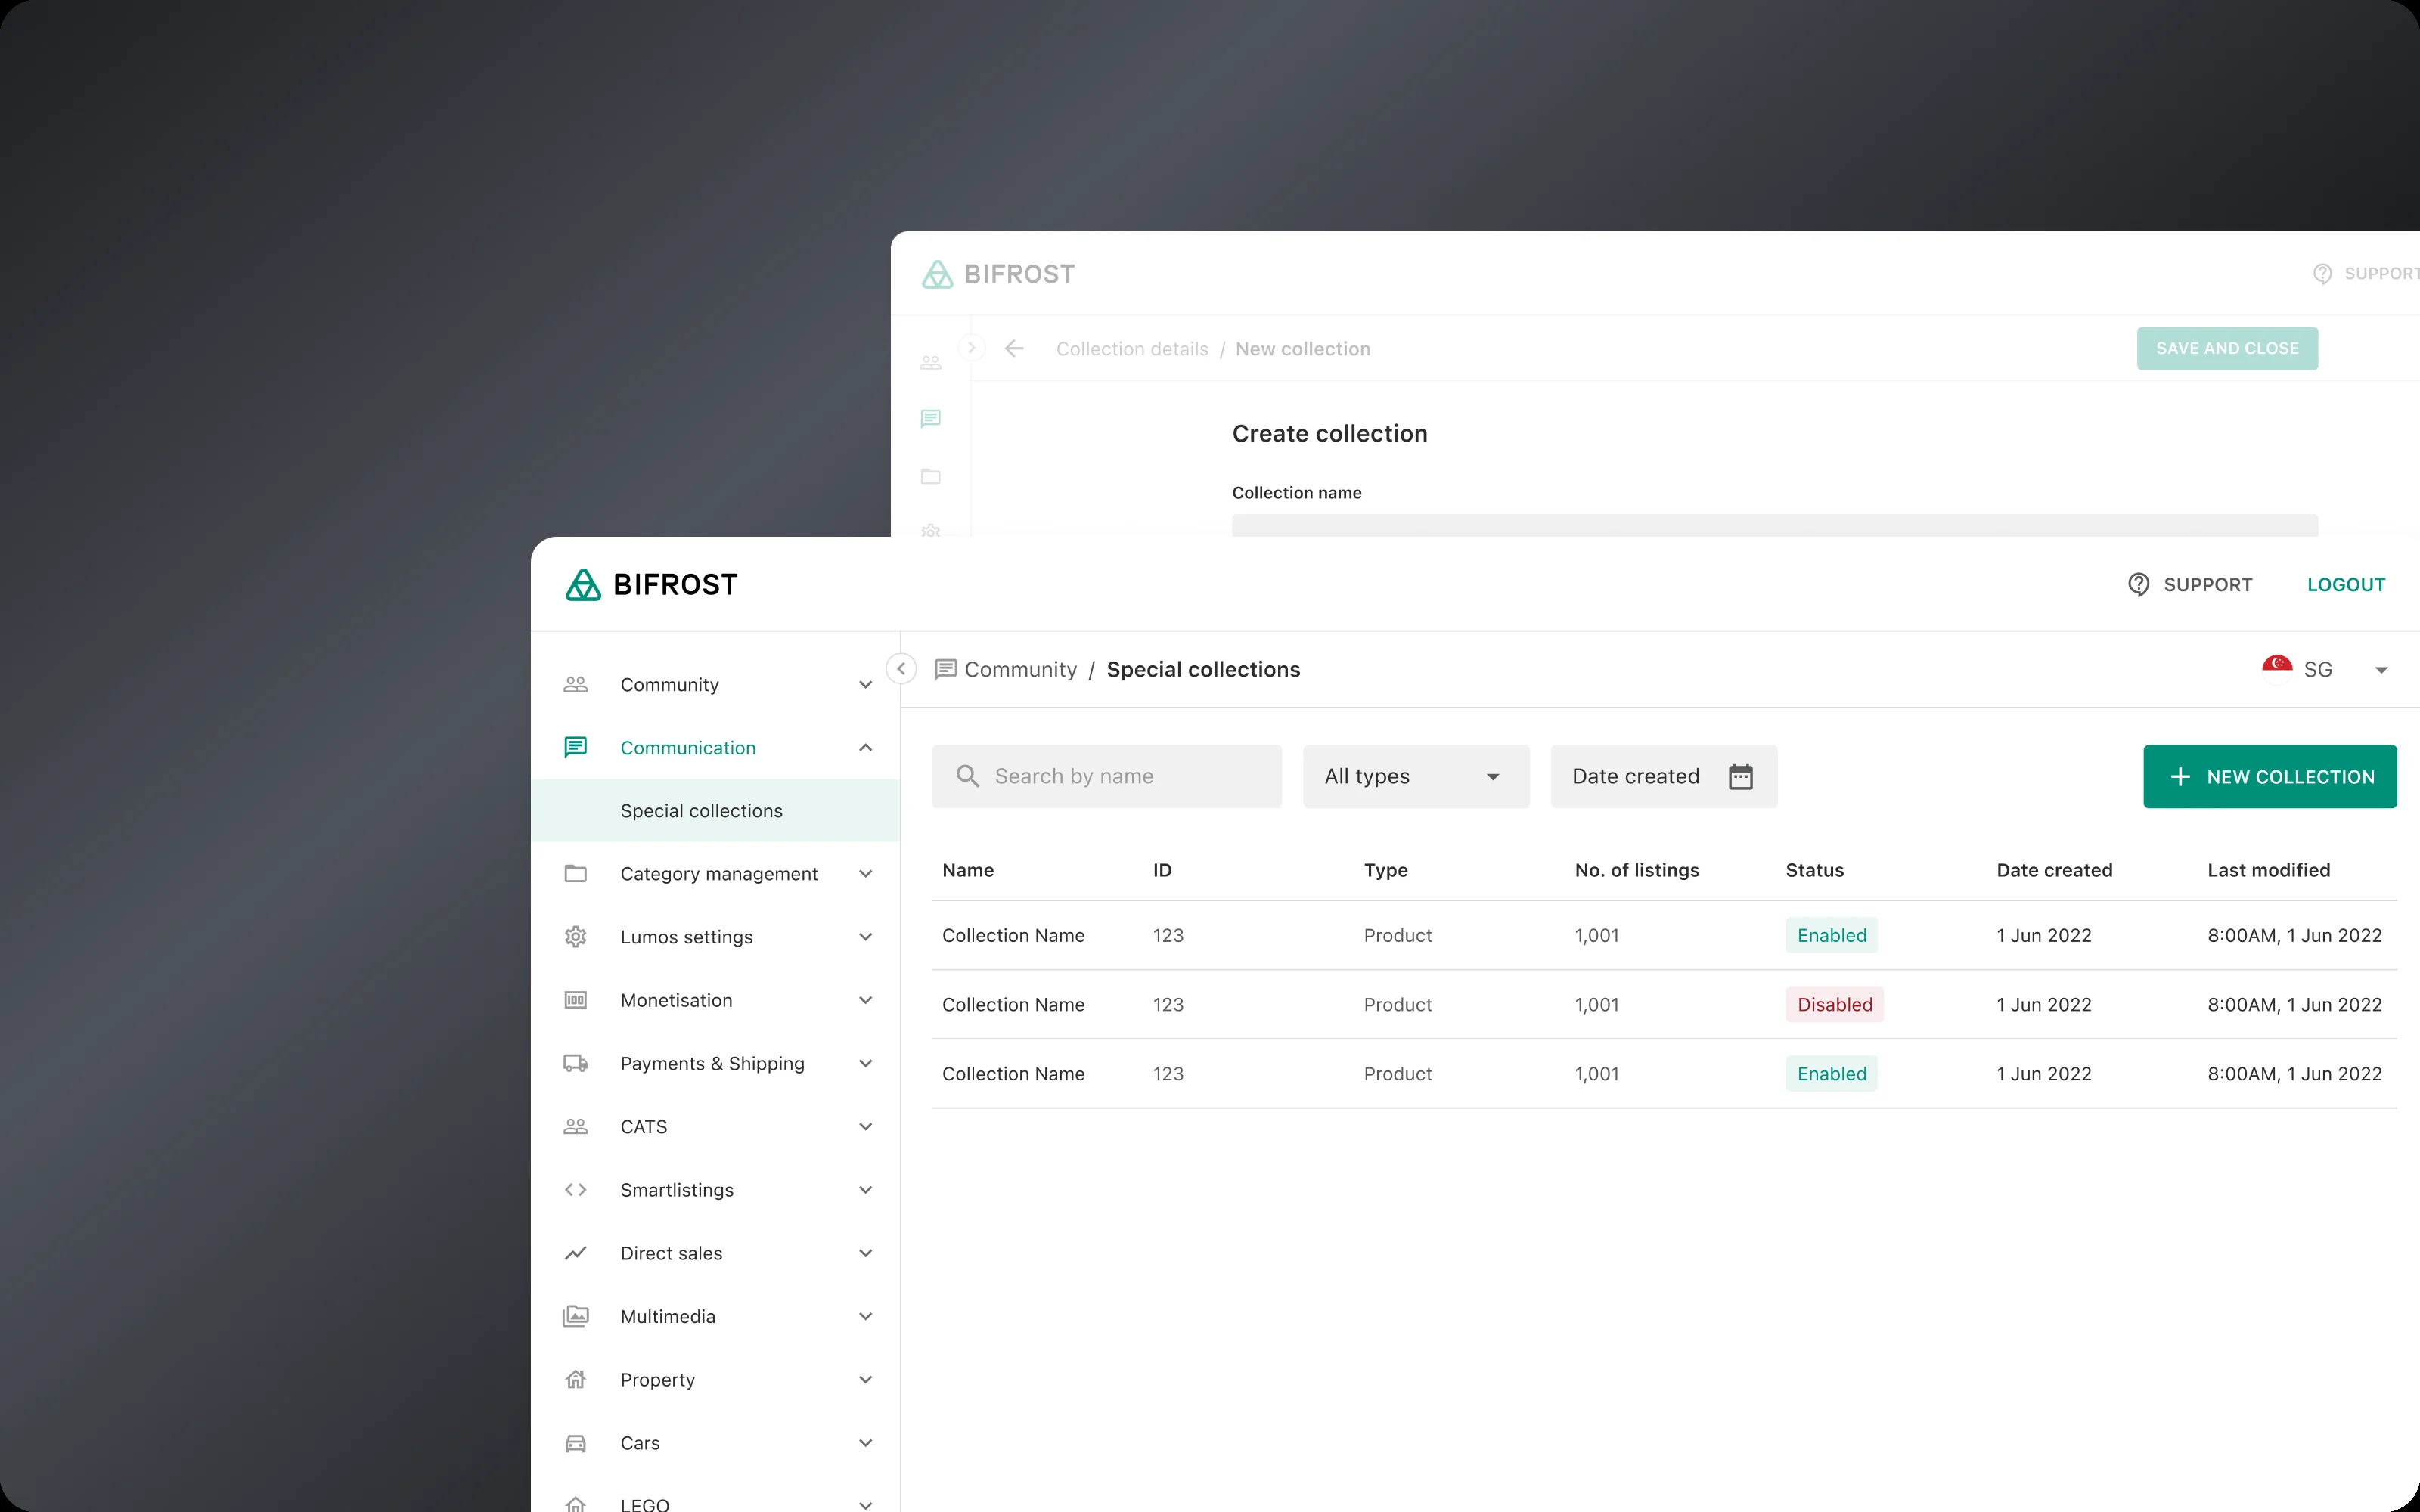This screenshot has height=1512, width=2420.
Task: Open SG country dropdown arrow
Action: pos(2382,671)
